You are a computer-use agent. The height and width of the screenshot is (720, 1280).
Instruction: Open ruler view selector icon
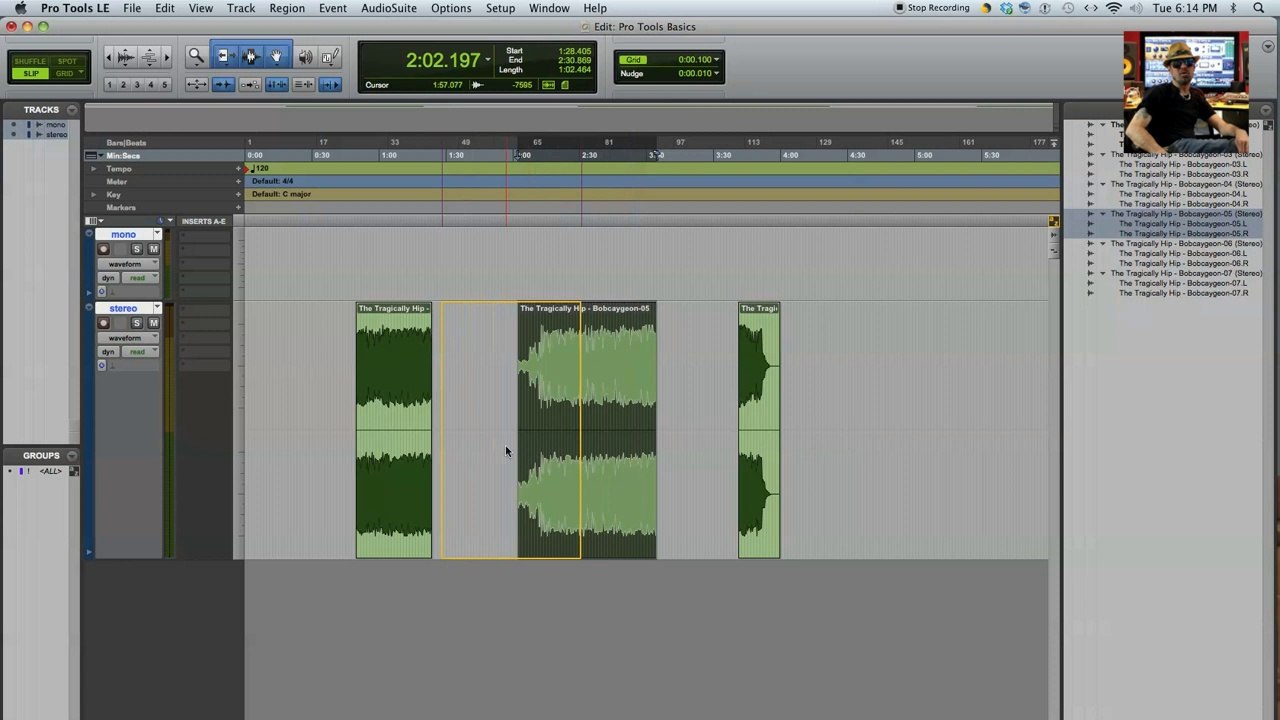pyautogui.click(x=92, y=155)
